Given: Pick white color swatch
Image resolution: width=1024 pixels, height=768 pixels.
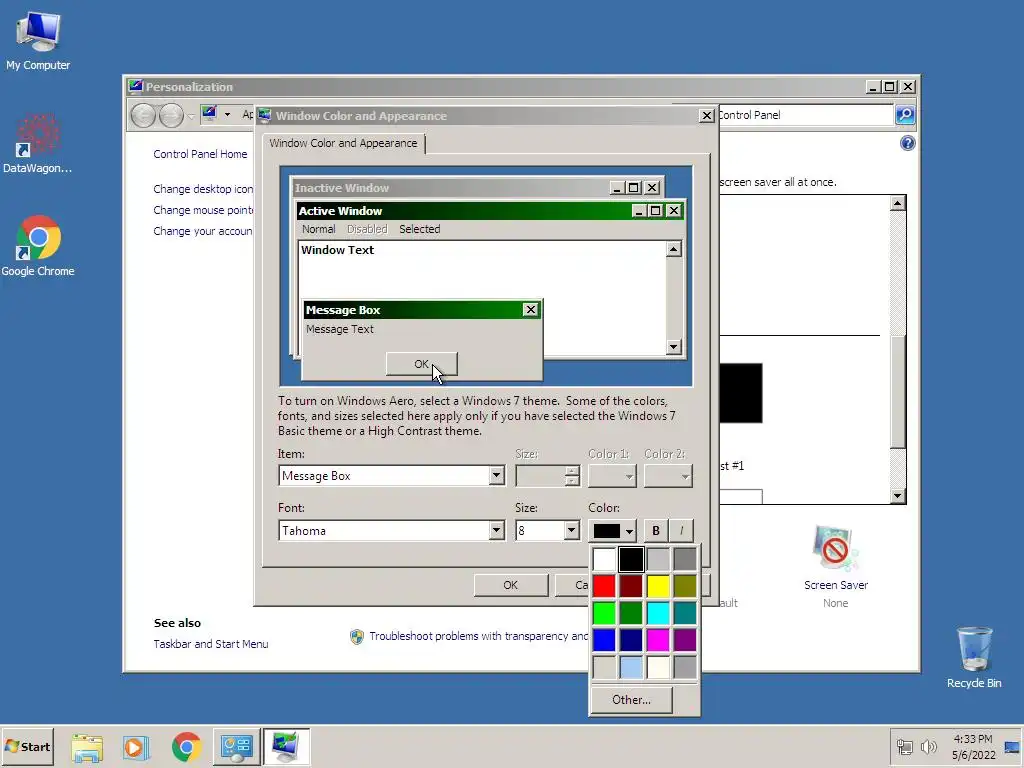Looking at the screenshot, I should (604, 560).
